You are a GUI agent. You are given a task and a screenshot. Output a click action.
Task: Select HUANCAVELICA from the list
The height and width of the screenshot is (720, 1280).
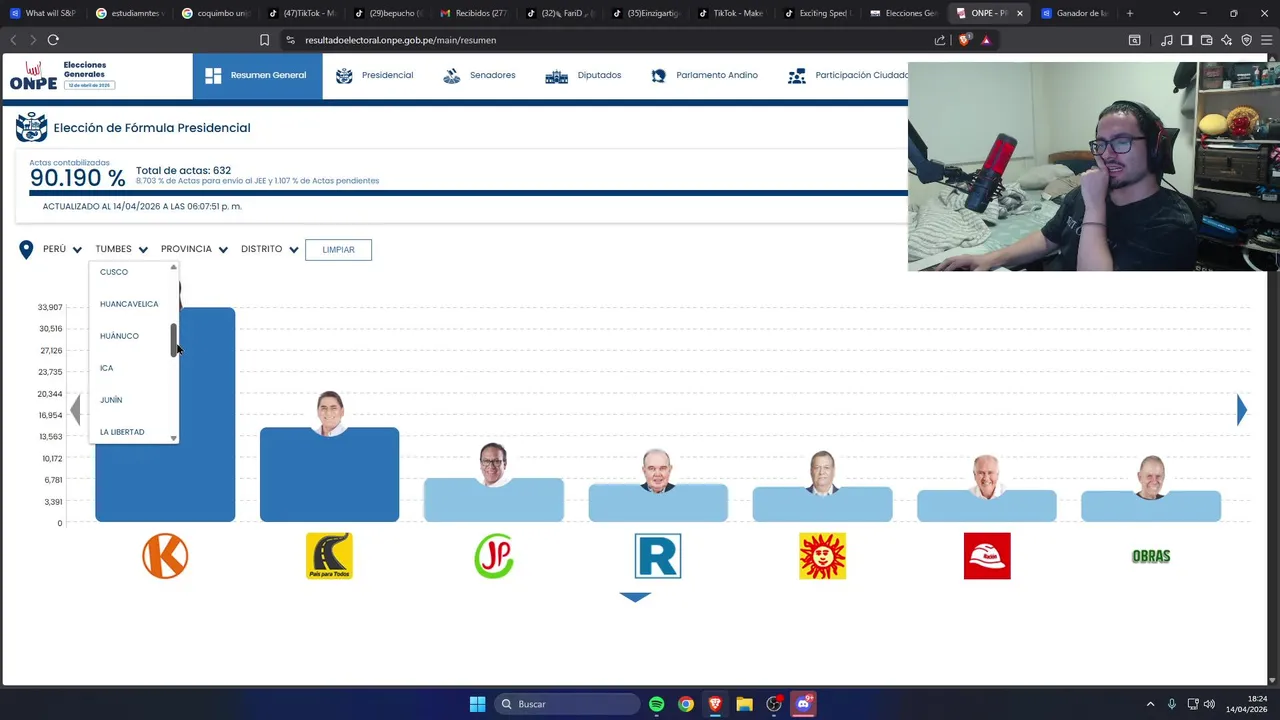click(129, 304)
